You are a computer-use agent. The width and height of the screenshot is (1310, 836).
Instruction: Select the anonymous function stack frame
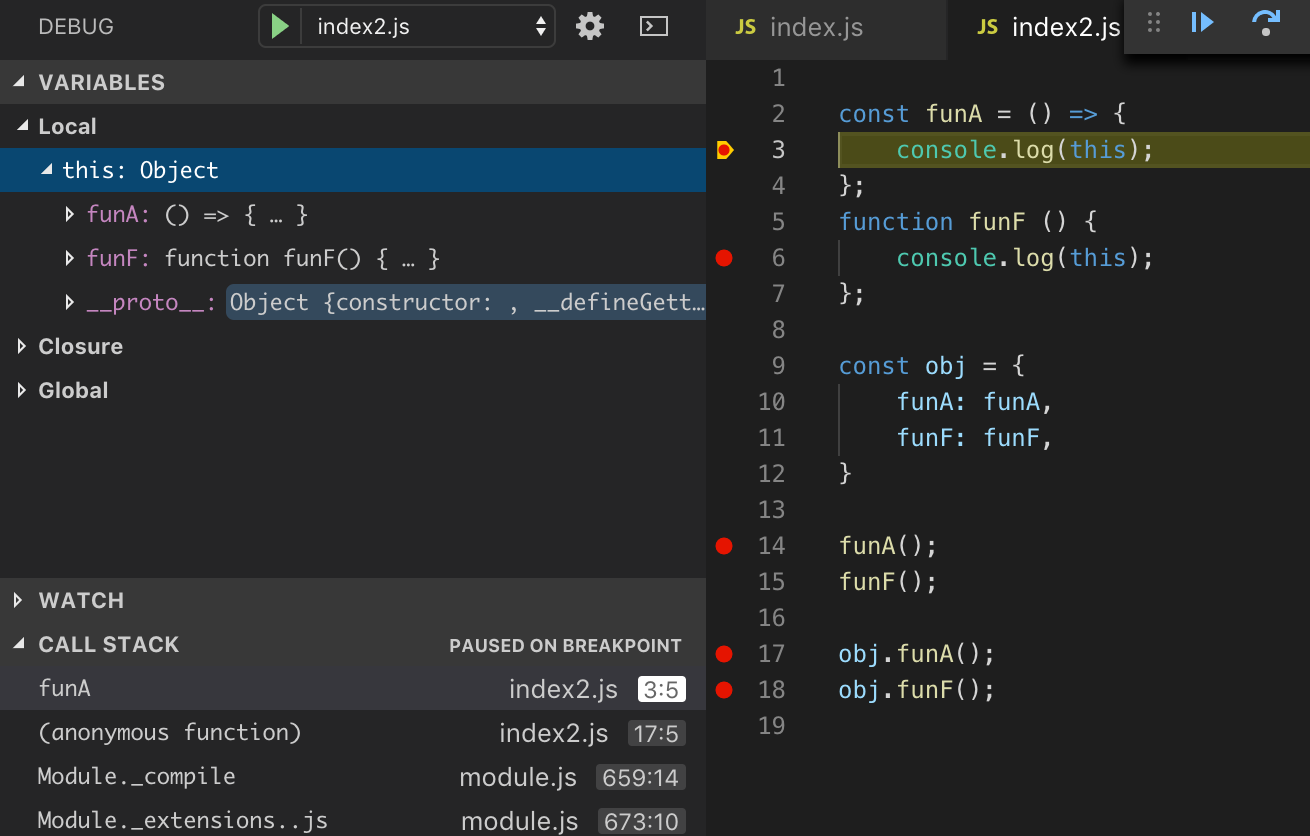pos(170,733)
